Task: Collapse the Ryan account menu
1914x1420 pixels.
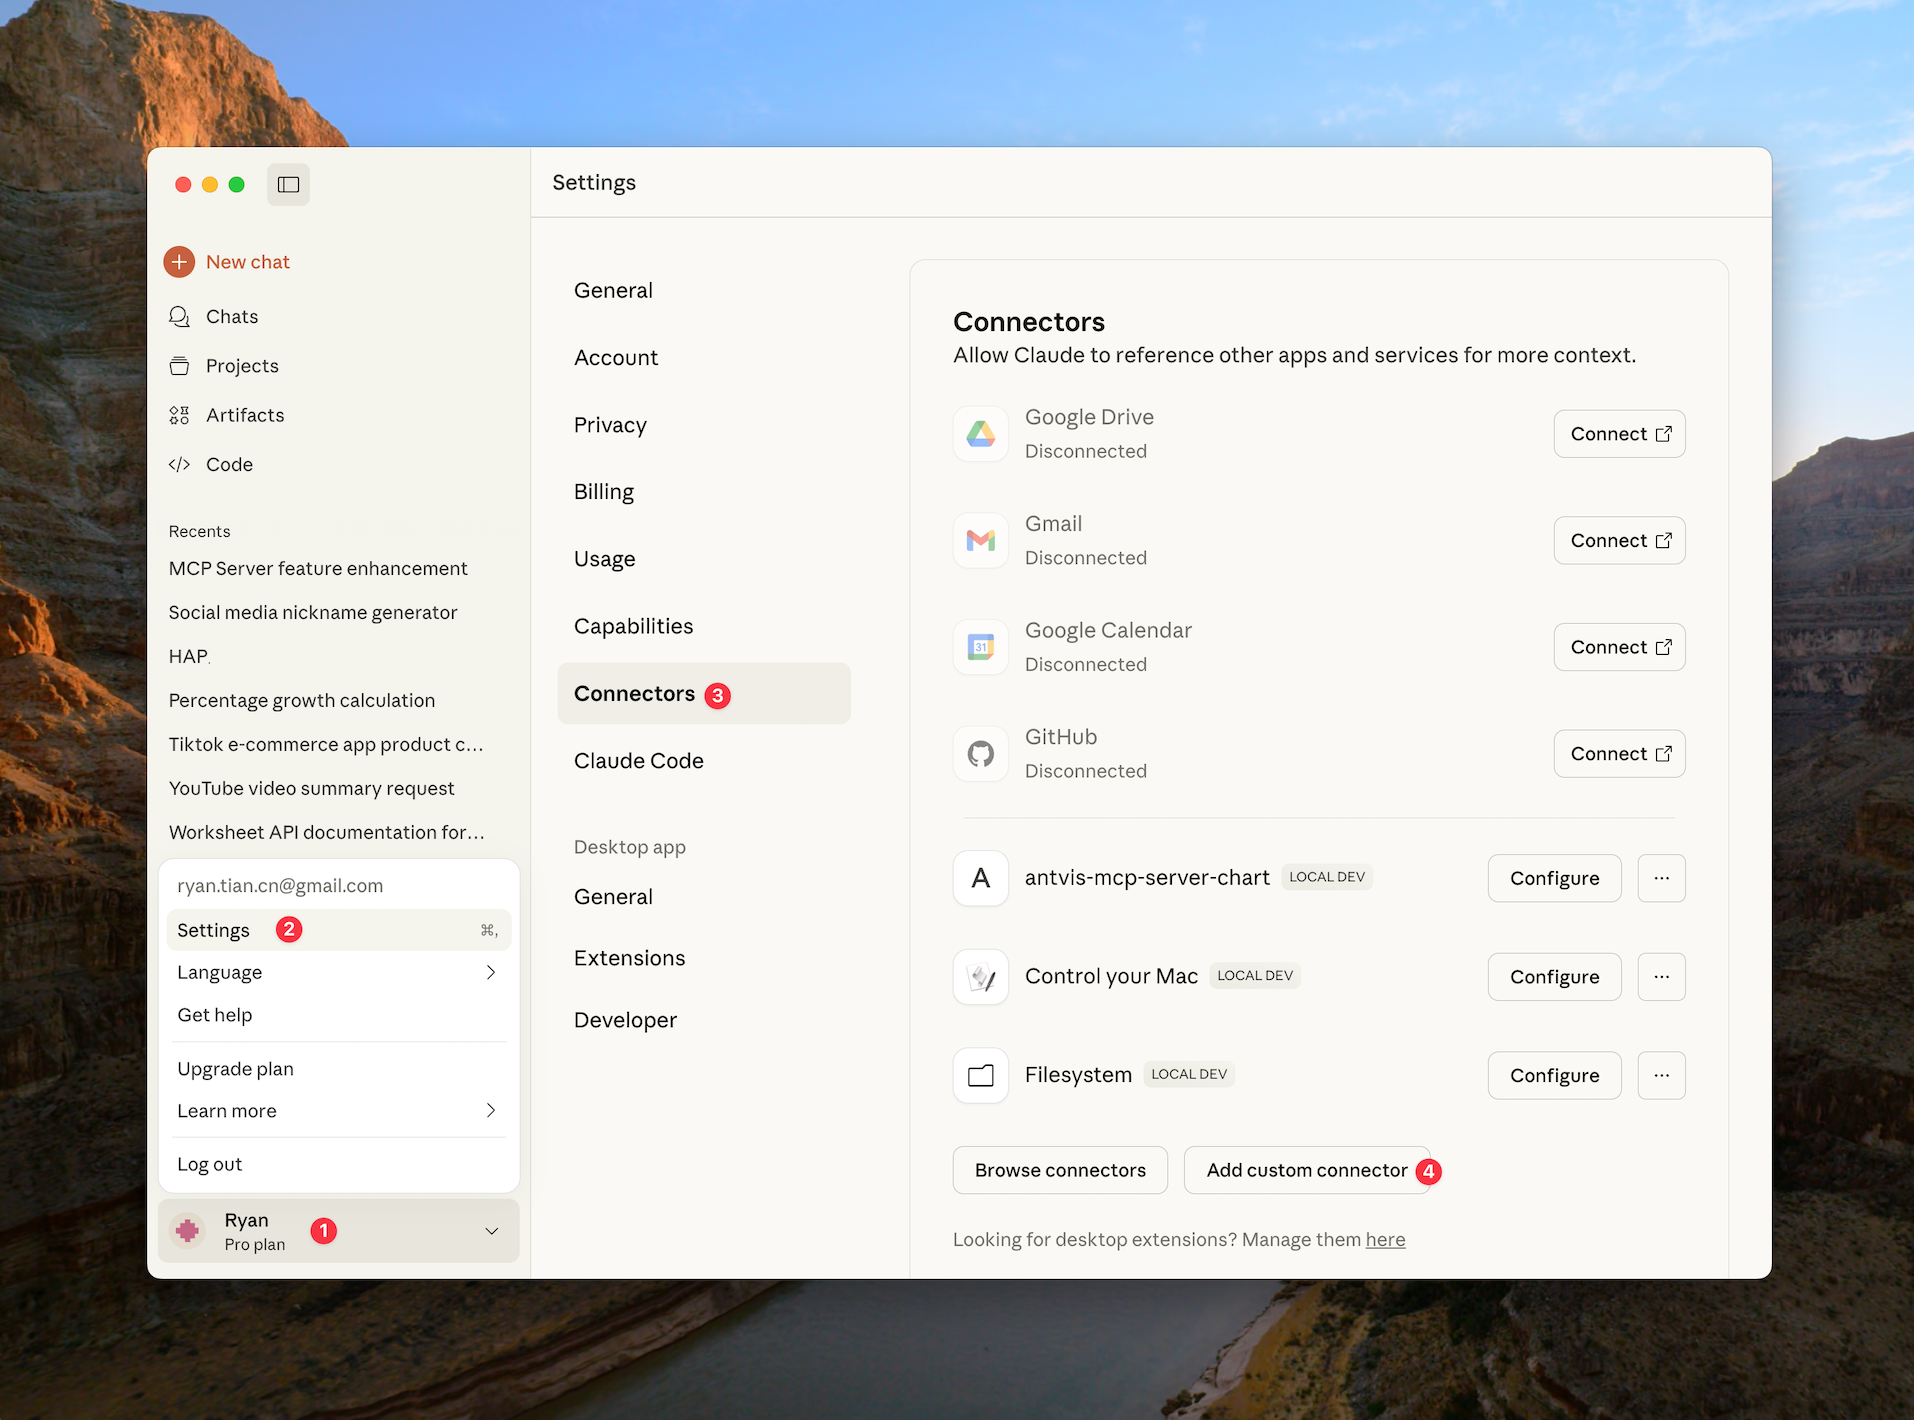Action: [491, 1231]
